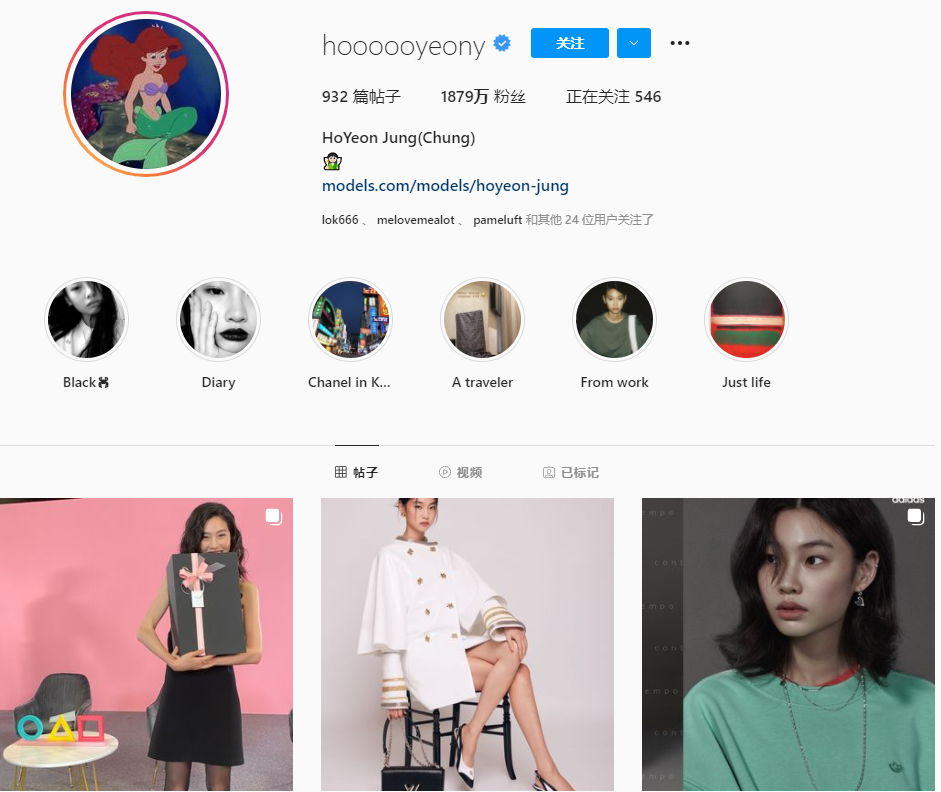Open the green sweatshirt portrait post
The width and height of the screenshot is (941, 792).
[788, 644]
